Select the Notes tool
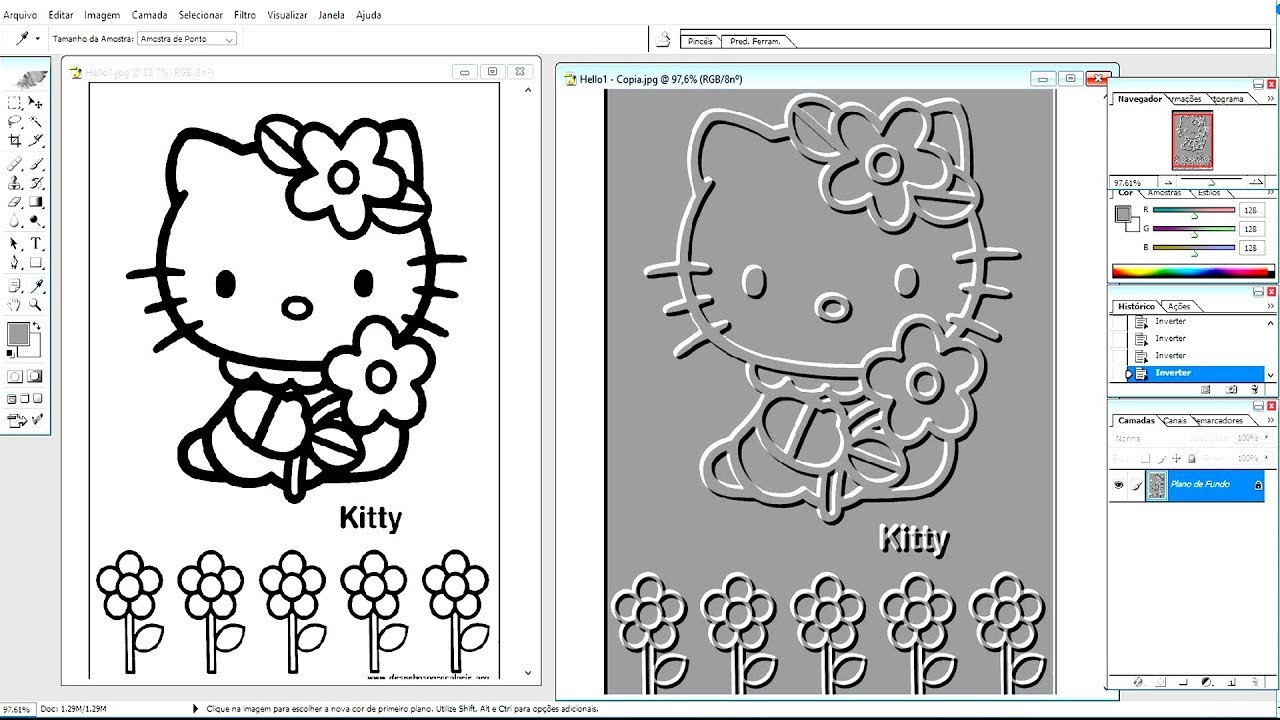1280x720 pixels. click(14, 287)
